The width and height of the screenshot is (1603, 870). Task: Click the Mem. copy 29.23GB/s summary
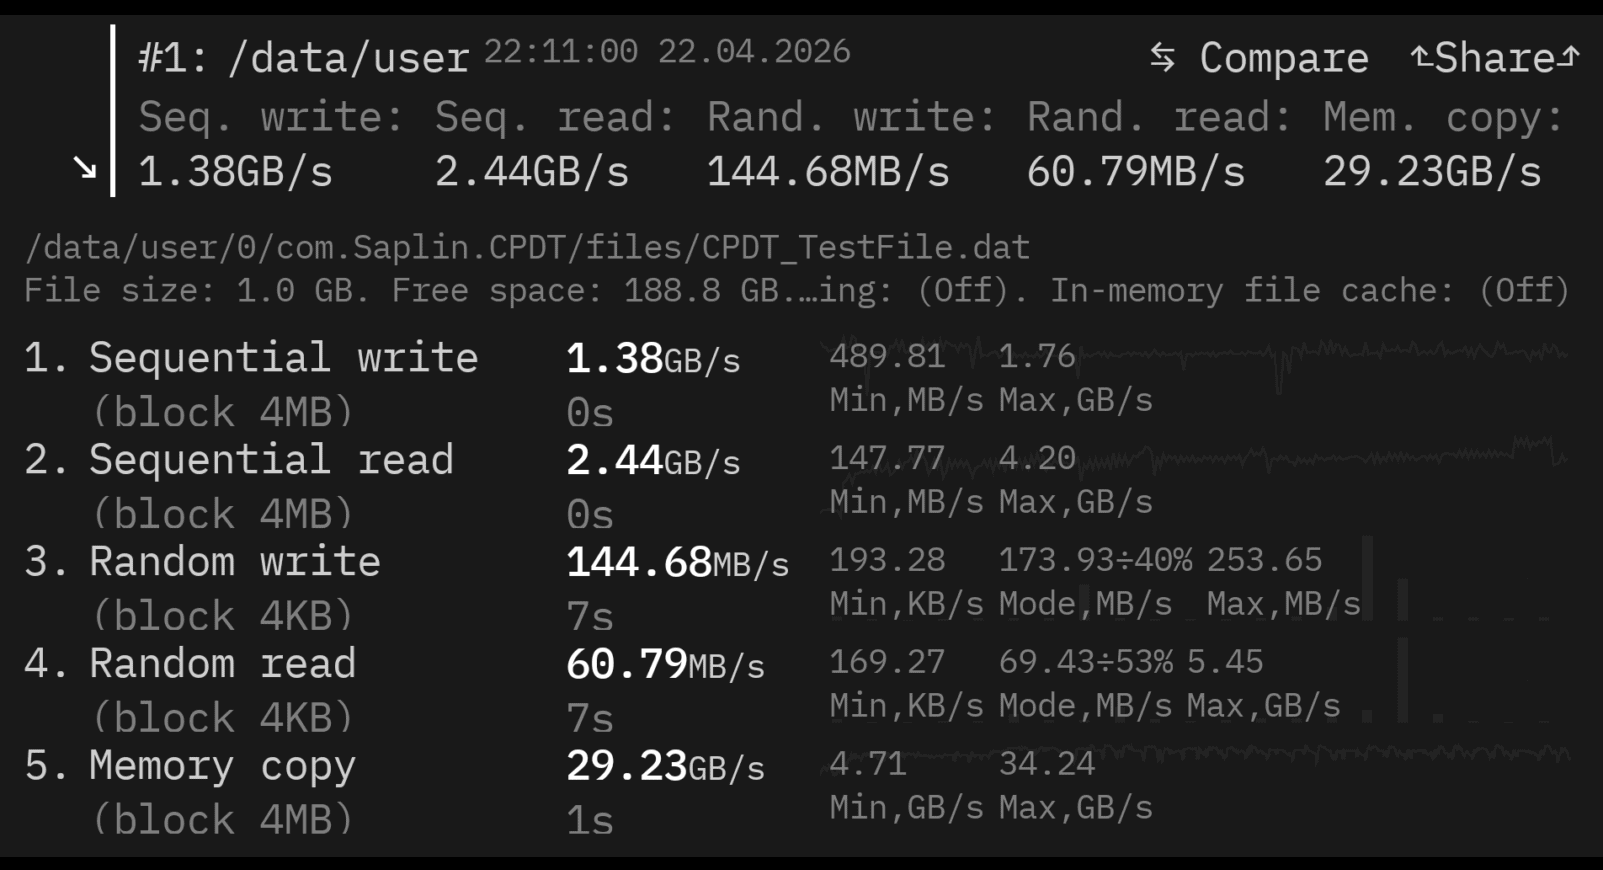click(x=1442, y=144)
